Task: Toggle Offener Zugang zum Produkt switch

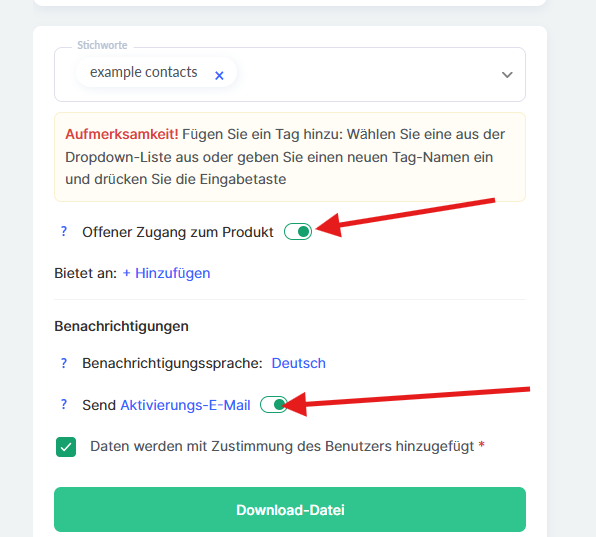Action: (298, 231)
